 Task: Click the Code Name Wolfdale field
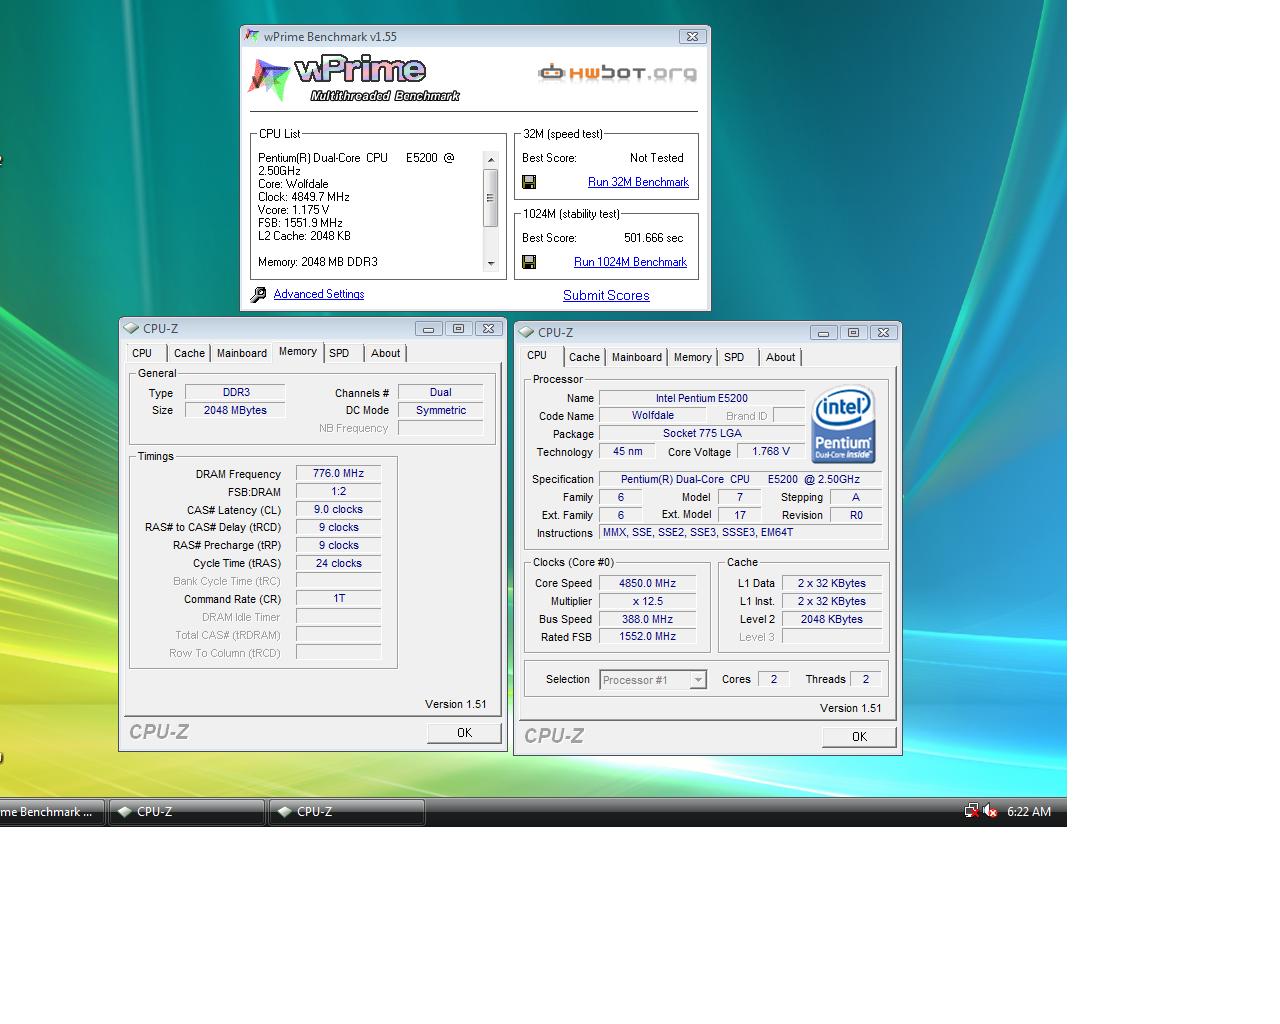[653, 416]
